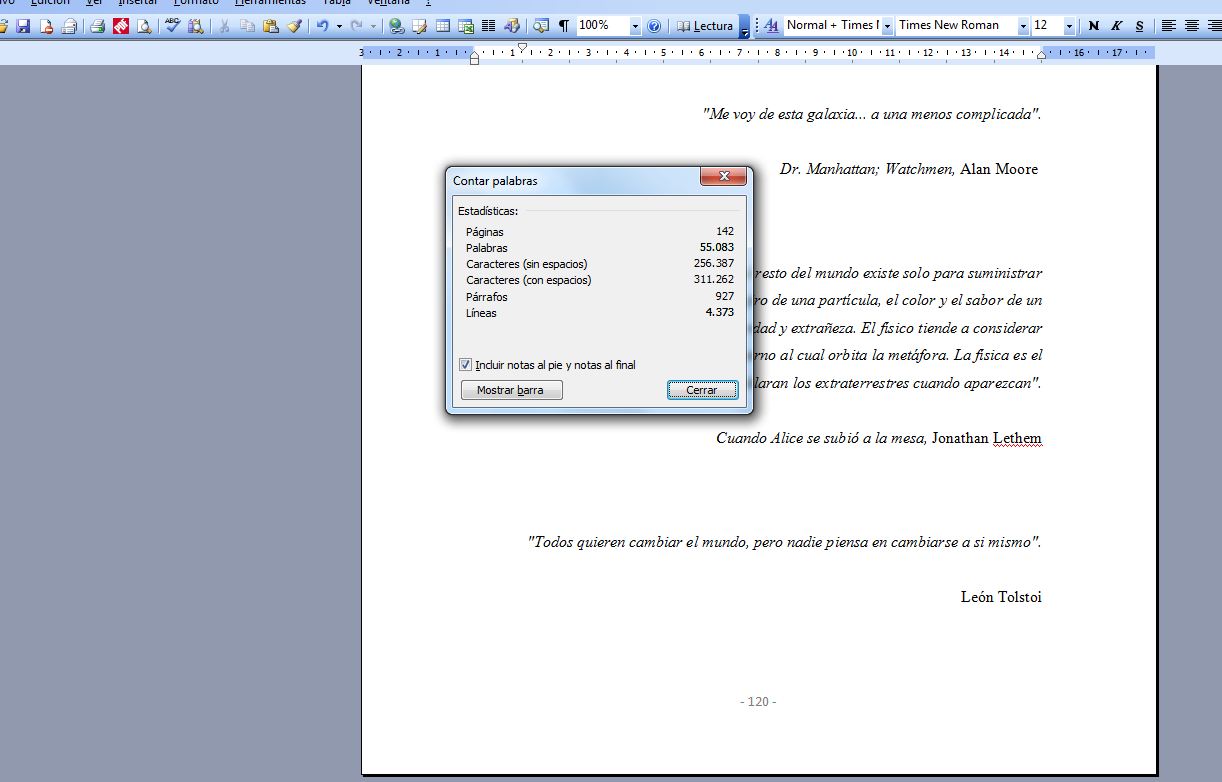Viewport: 1222px width, 782px height.
Task: Toggle Italic with the K button
Action: (1116, 26)
